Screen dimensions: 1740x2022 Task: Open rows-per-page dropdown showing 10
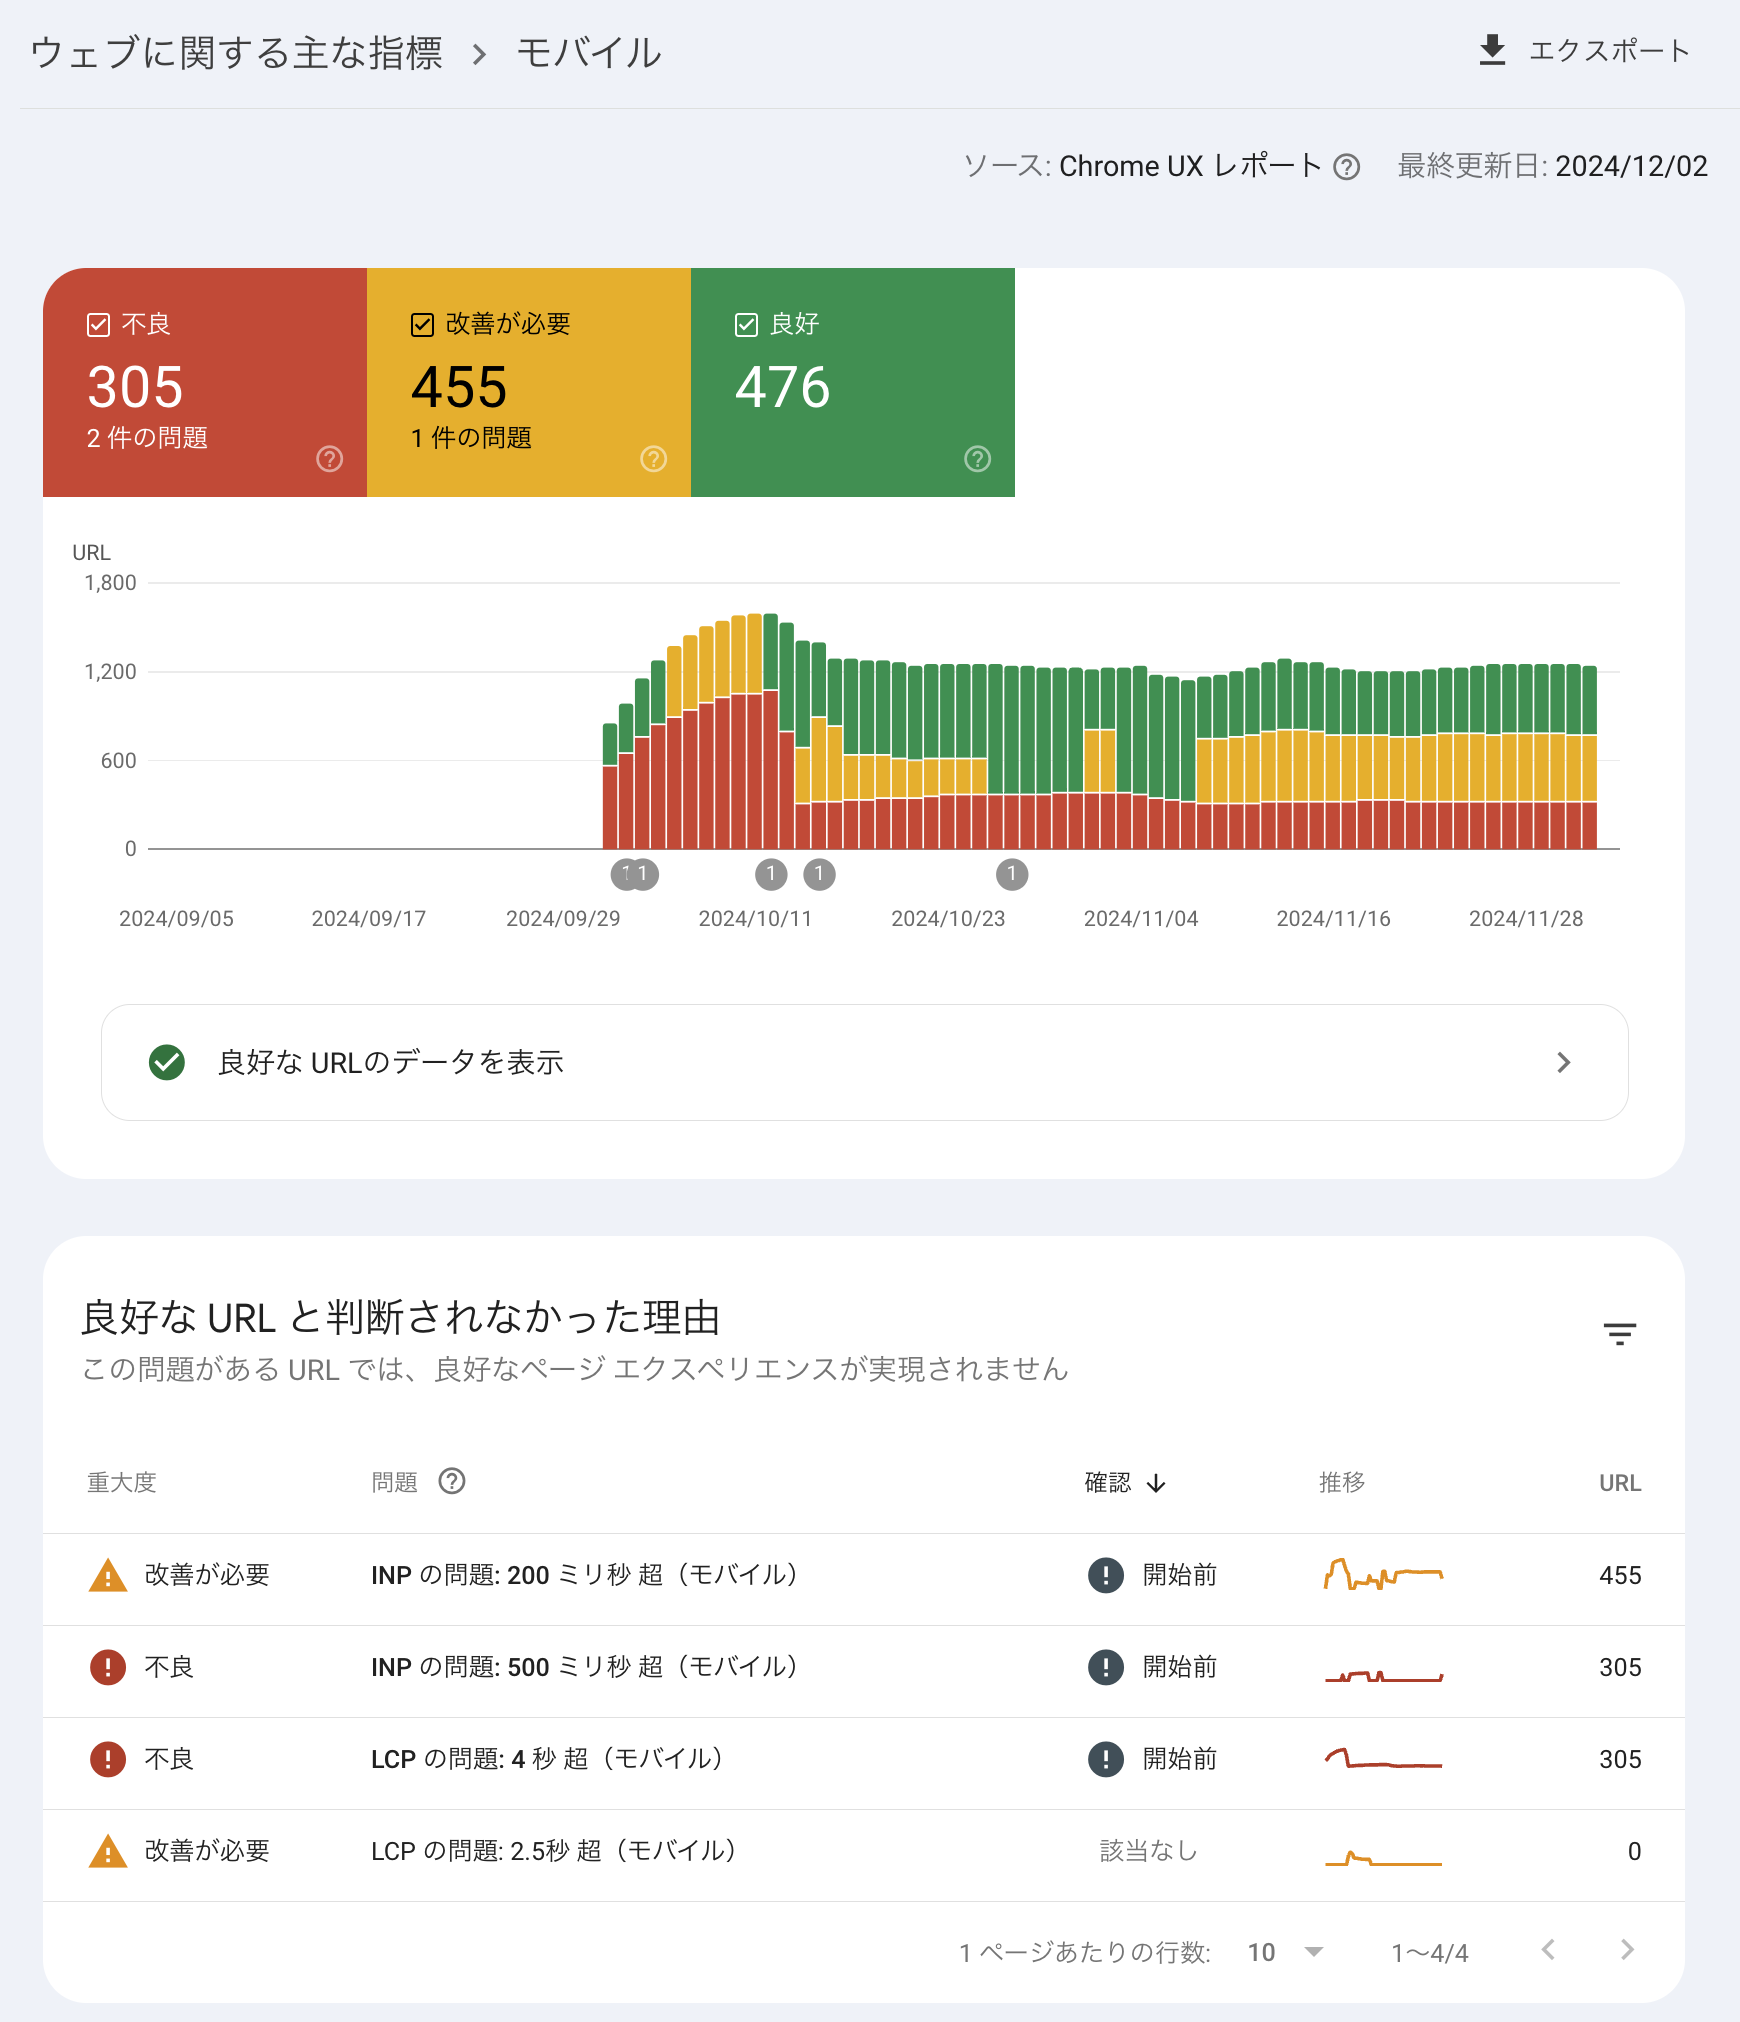coord(1286,1952)
